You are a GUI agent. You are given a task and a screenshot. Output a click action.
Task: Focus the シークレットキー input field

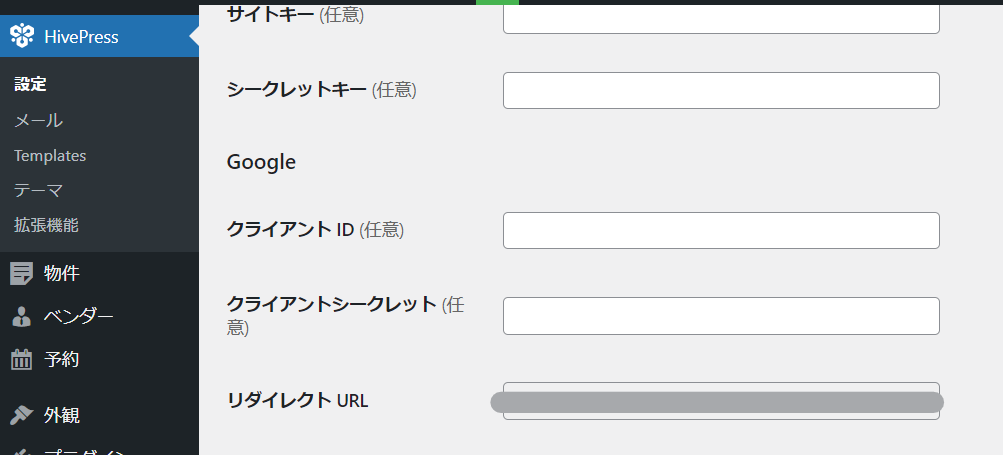(x=721, y=90)
